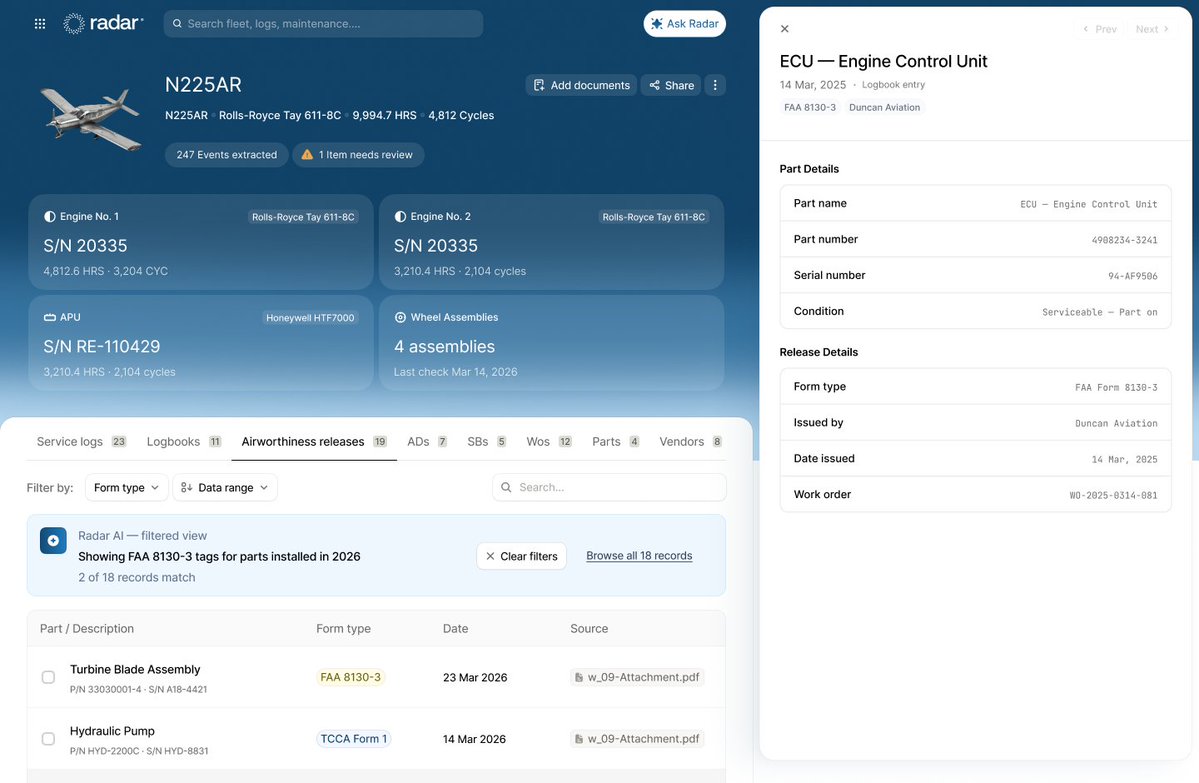
Task: Close the ECU detail panel
Action: 785,29
